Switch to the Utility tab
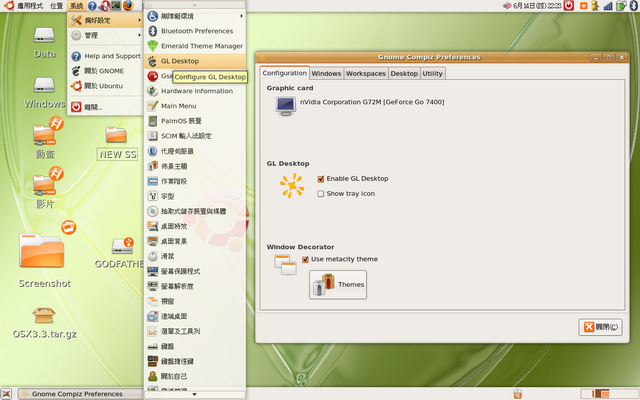The width and height of the screenshot is (640, 400). tap(432, 73)
